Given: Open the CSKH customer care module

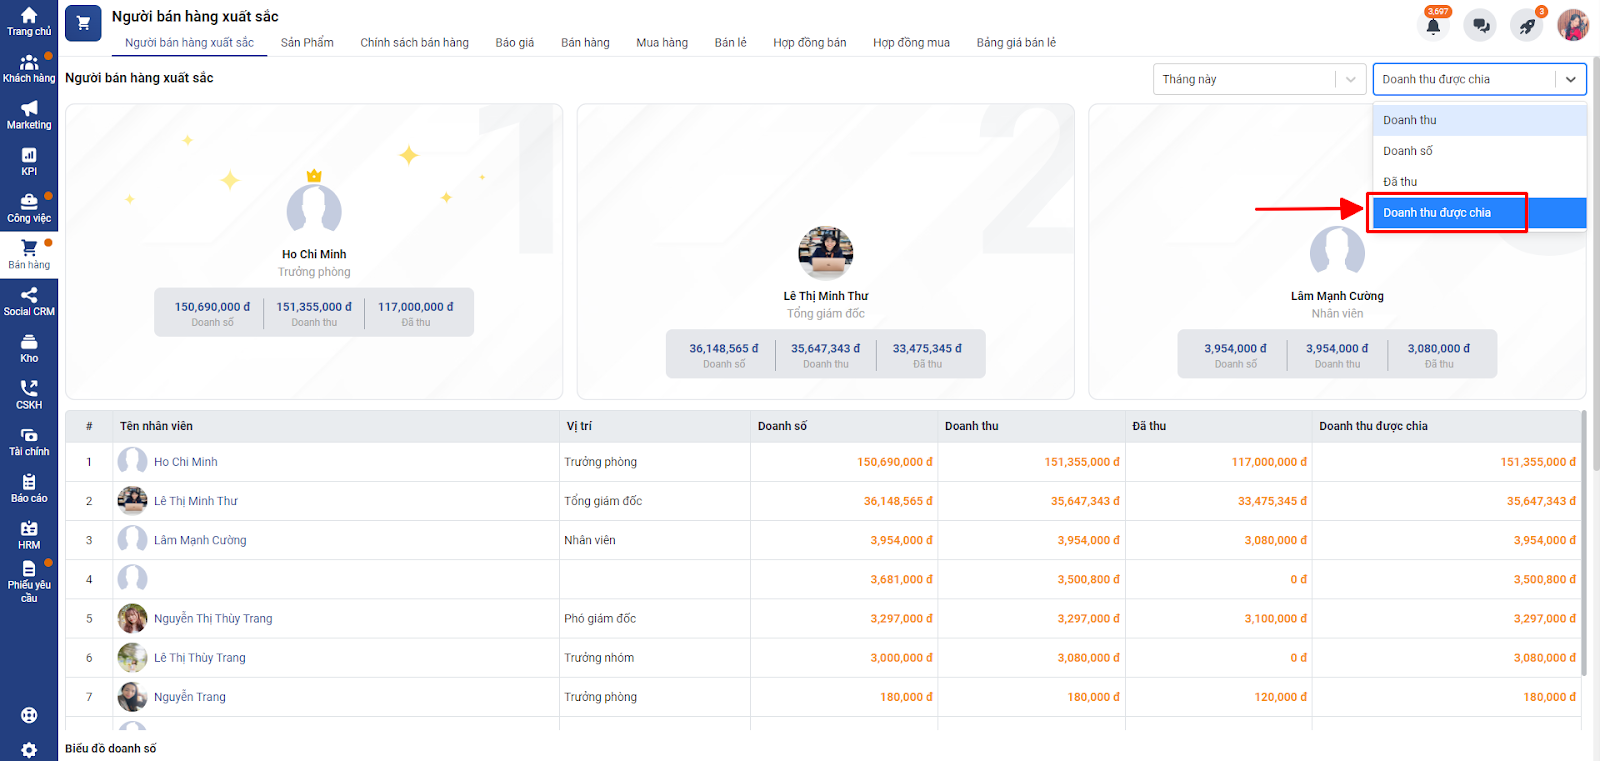Looking at the screenshot, I should pyautogui.click(x=29, y=396).
